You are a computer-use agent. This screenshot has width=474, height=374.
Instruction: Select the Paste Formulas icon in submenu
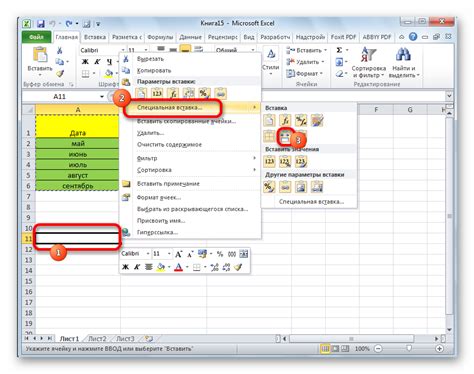[x=285, y=120]
